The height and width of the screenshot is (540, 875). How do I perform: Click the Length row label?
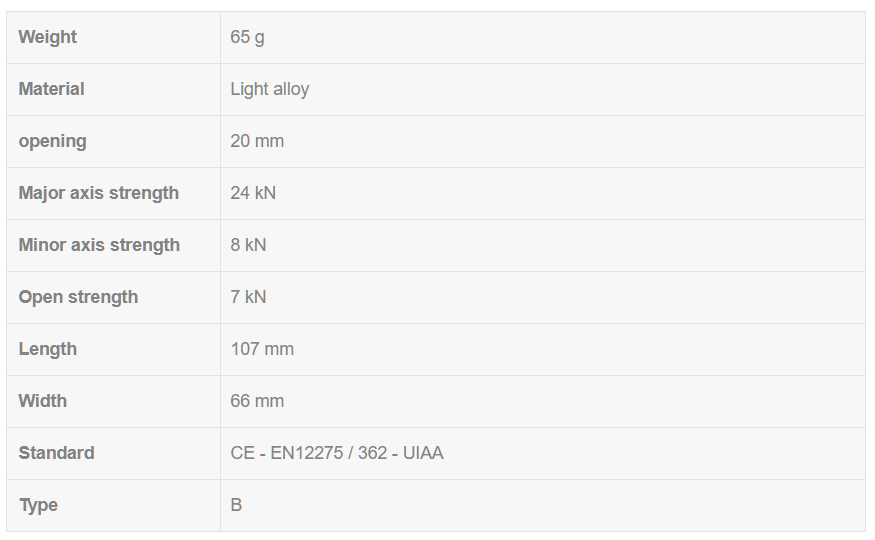[x=48, y=349]
